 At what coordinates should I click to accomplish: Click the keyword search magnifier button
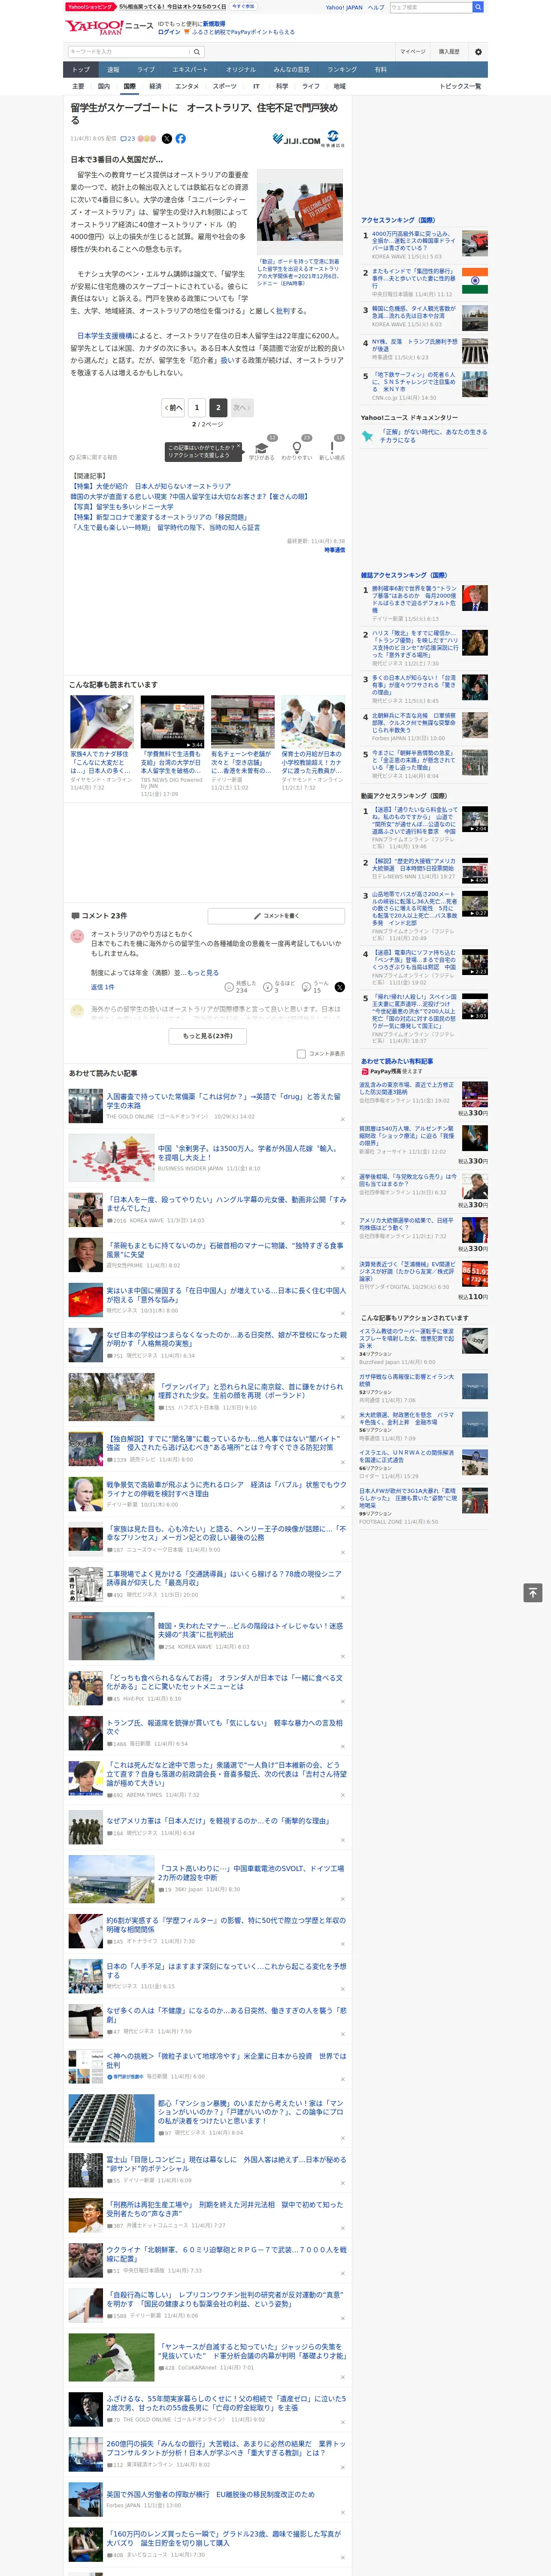tap(197, 52)
